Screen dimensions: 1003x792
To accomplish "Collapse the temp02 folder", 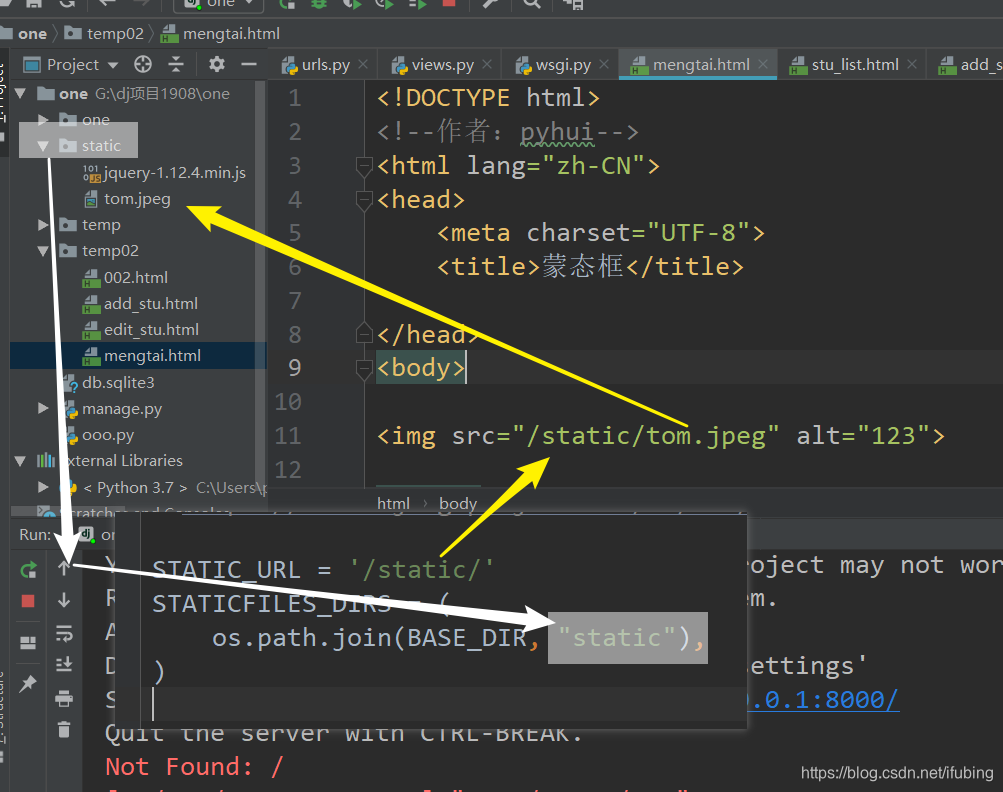I will (43, 251).
